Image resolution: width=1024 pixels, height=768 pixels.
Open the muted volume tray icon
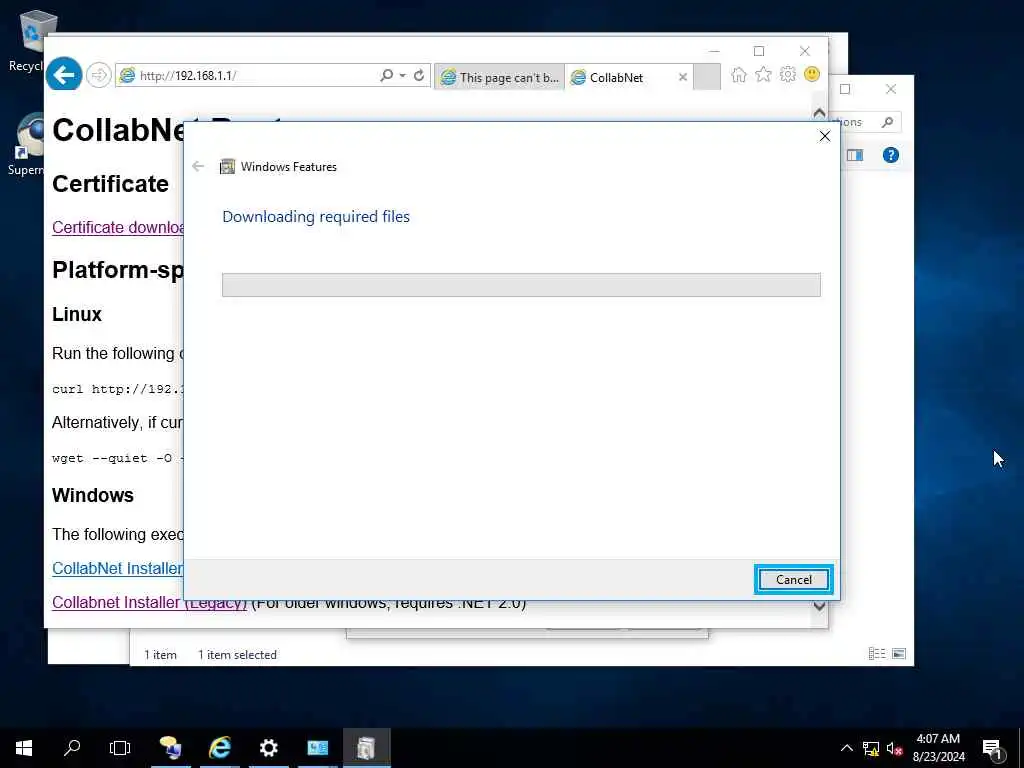(894, 749)
